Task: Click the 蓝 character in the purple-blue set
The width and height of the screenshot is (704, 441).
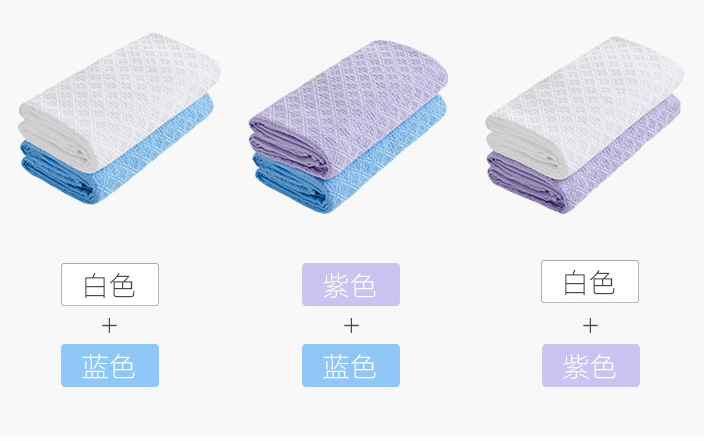Action: [x=335, y=366]
